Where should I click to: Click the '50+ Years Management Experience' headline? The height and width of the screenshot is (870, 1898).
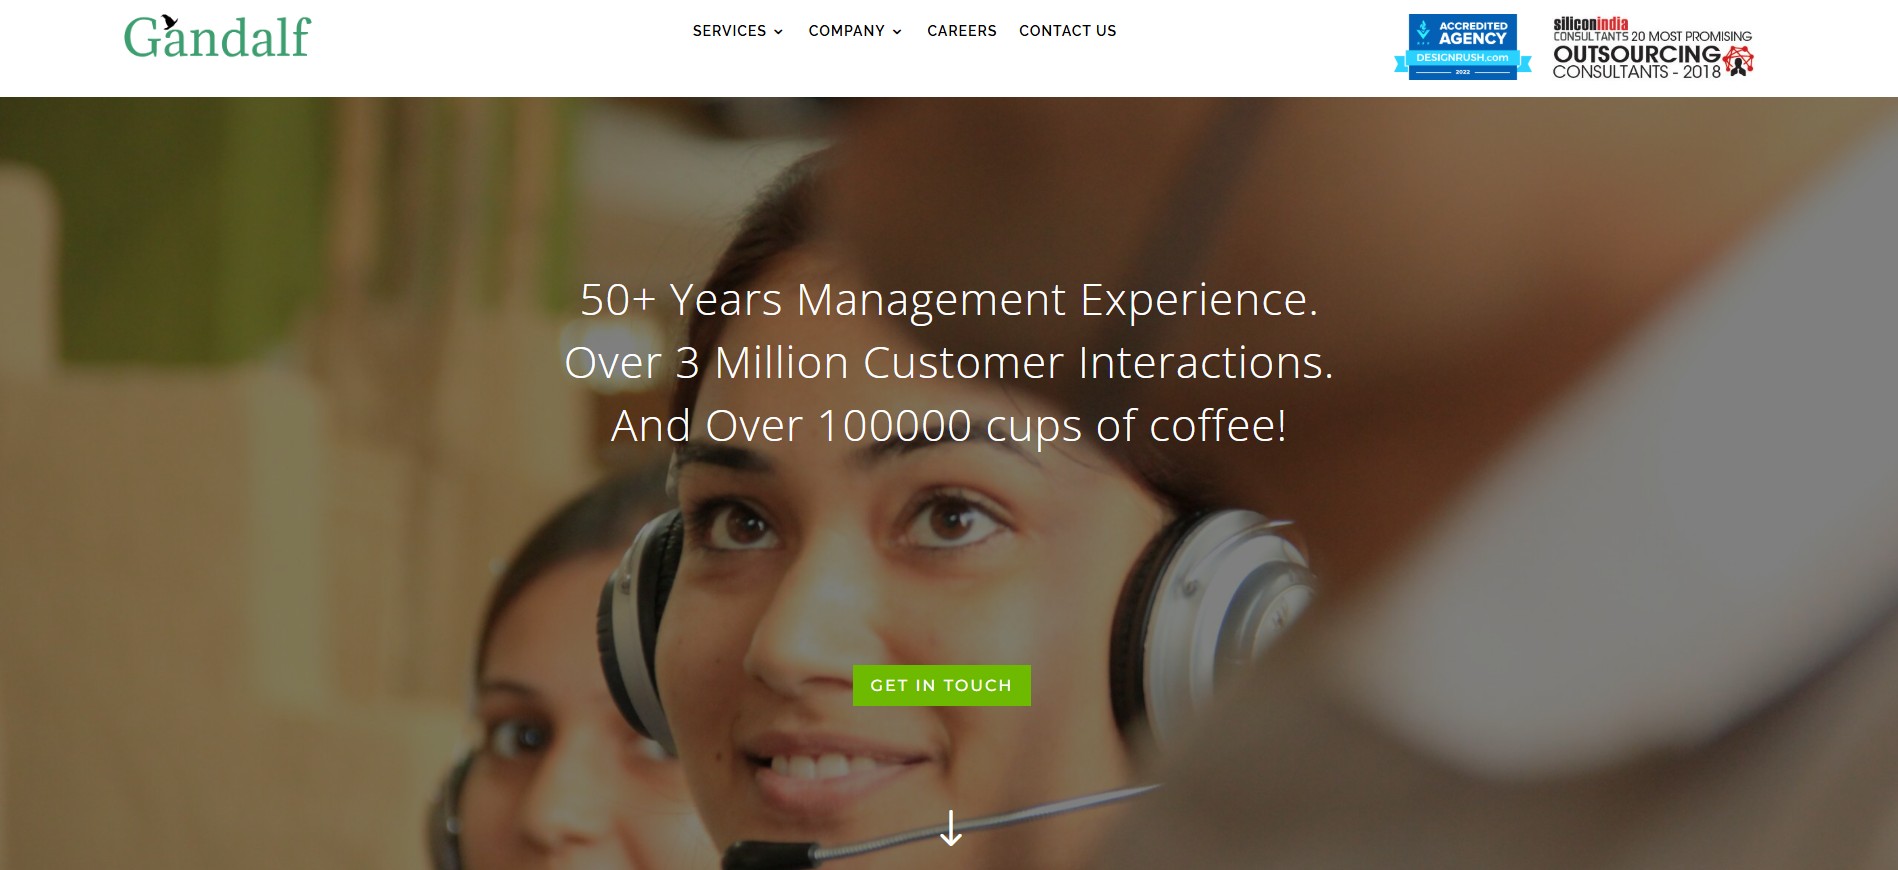(x=949, y=300)
